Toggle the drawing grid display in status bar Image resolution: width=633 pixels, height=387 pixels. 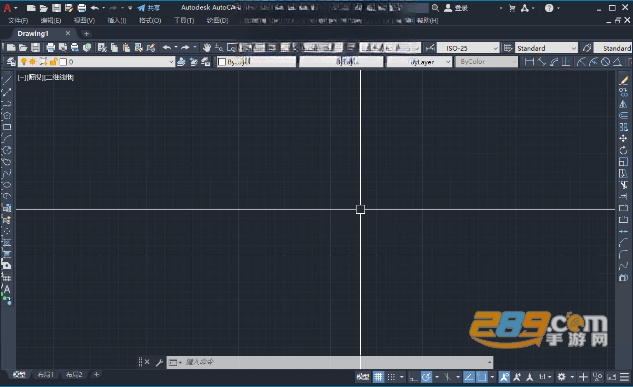(378, 377)
